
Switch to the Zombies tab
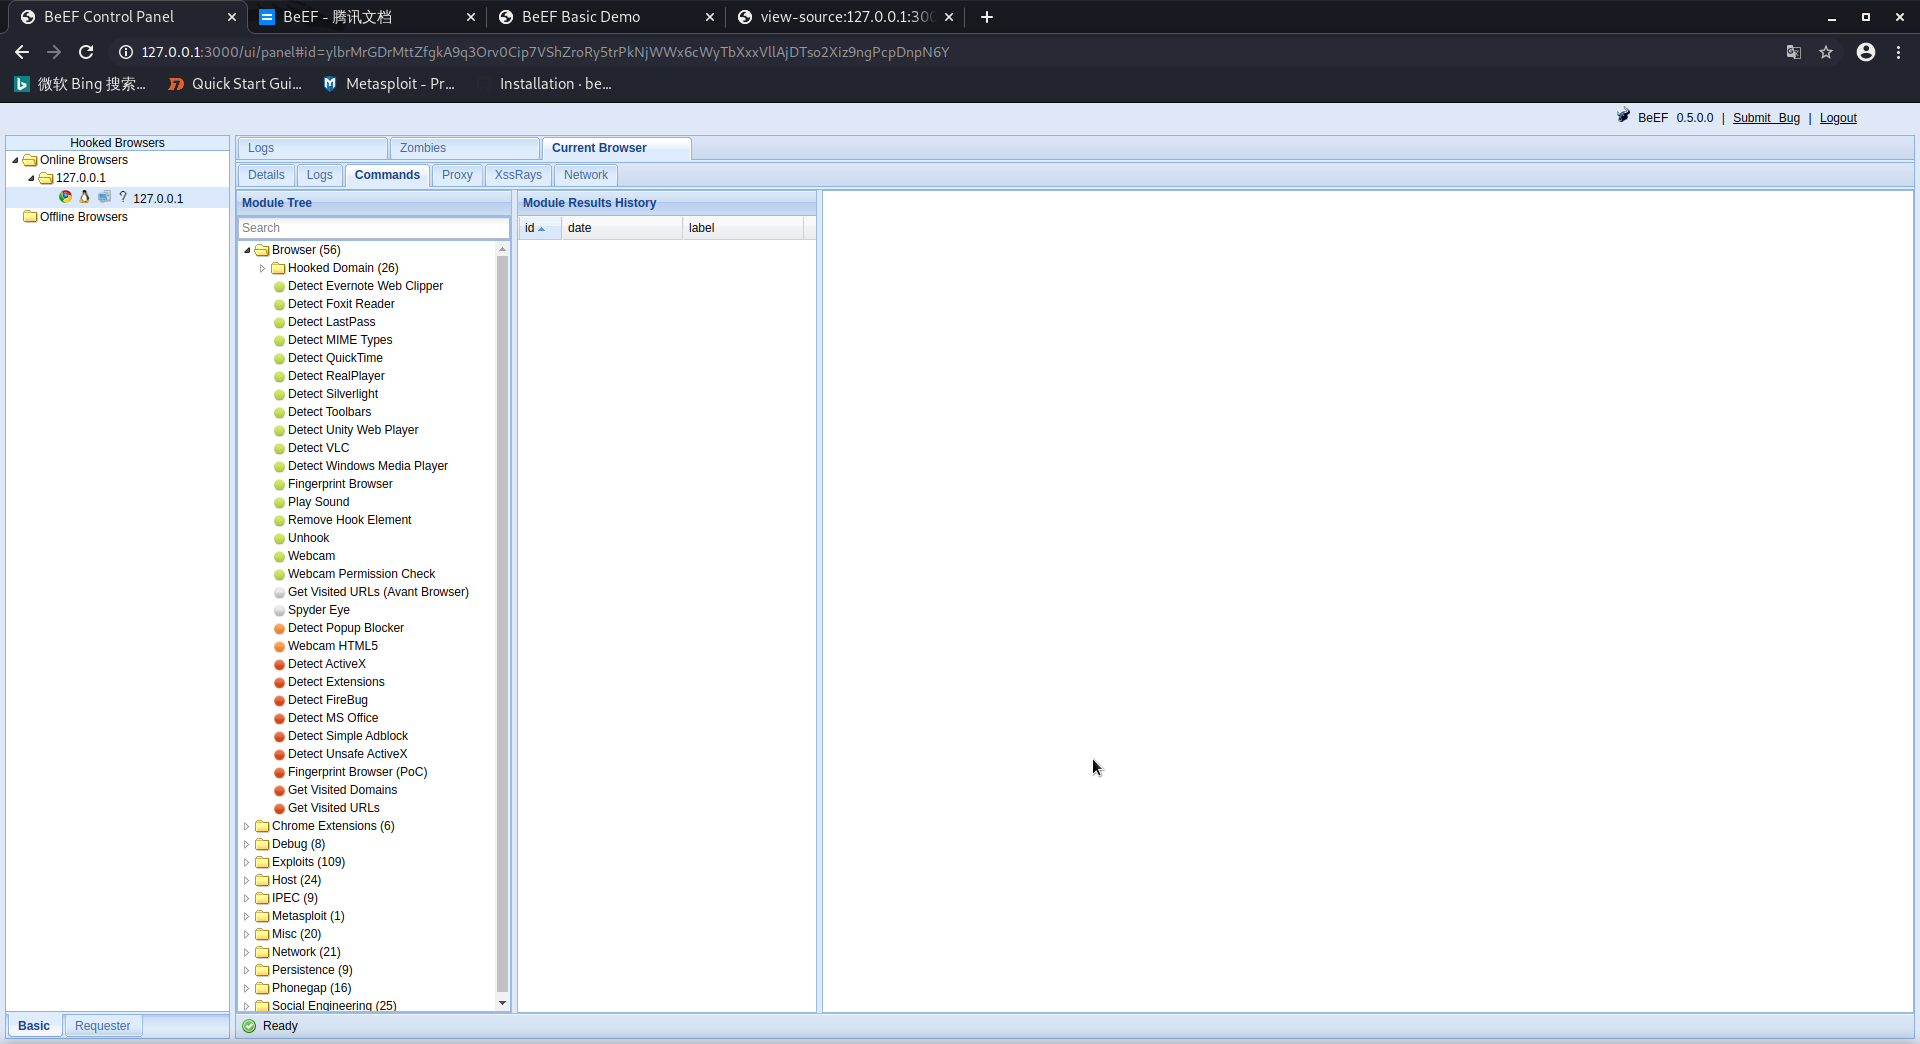coord(423,148)
